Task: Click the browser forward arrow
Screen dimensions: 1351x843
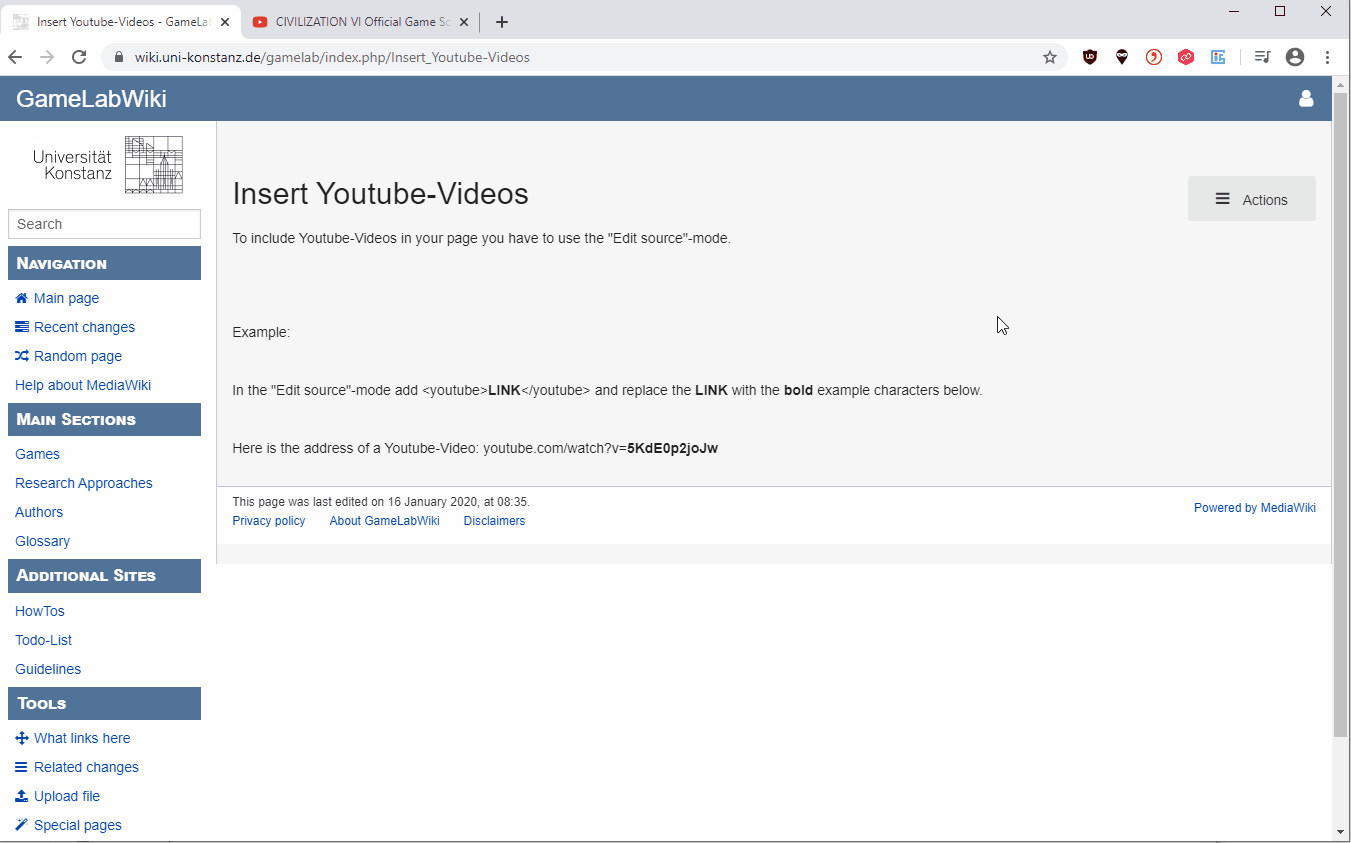Action: pyautogui.click(x=47, y=57)
